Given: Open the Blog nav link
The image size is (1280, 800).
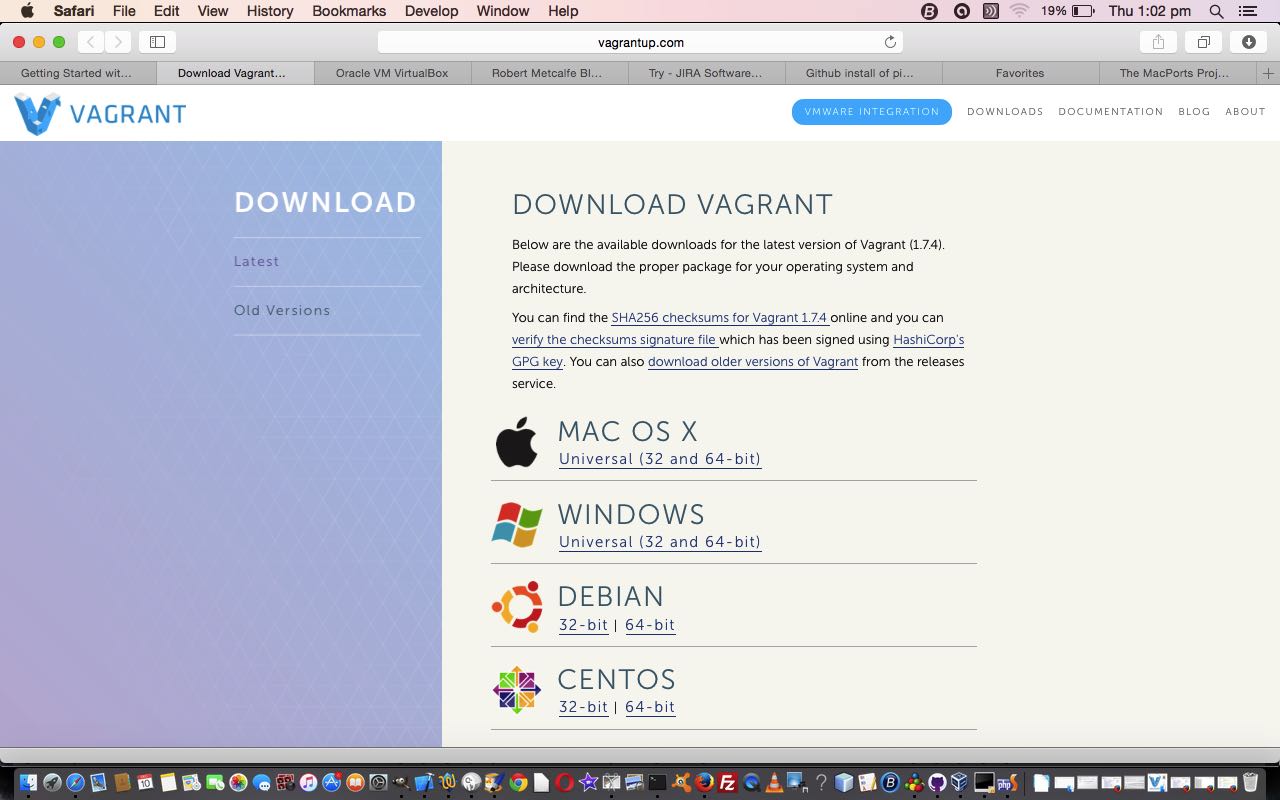Looking at the screenshot, I should click(x=1194, y=112).
